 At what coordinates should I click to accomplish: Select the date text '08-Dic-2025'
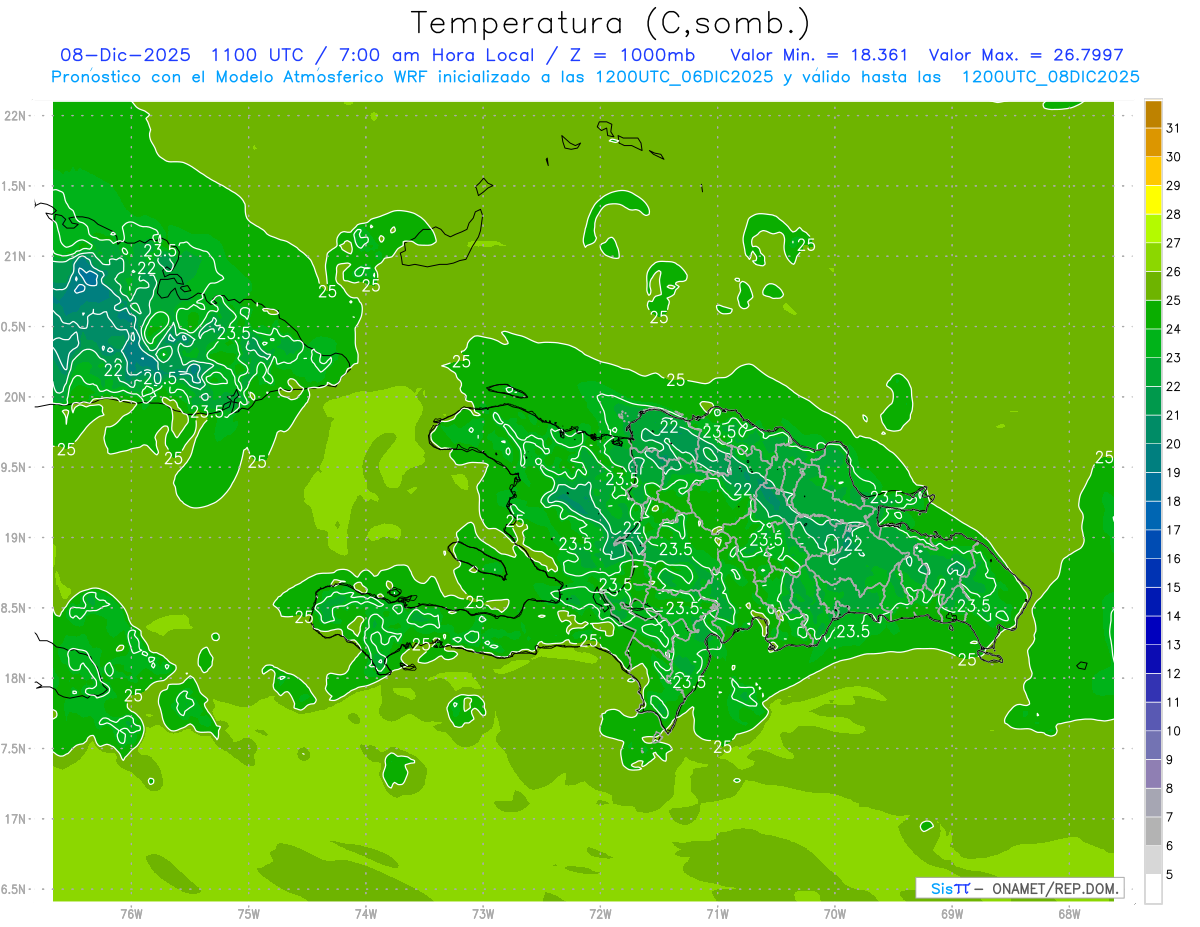click(125, 55)
